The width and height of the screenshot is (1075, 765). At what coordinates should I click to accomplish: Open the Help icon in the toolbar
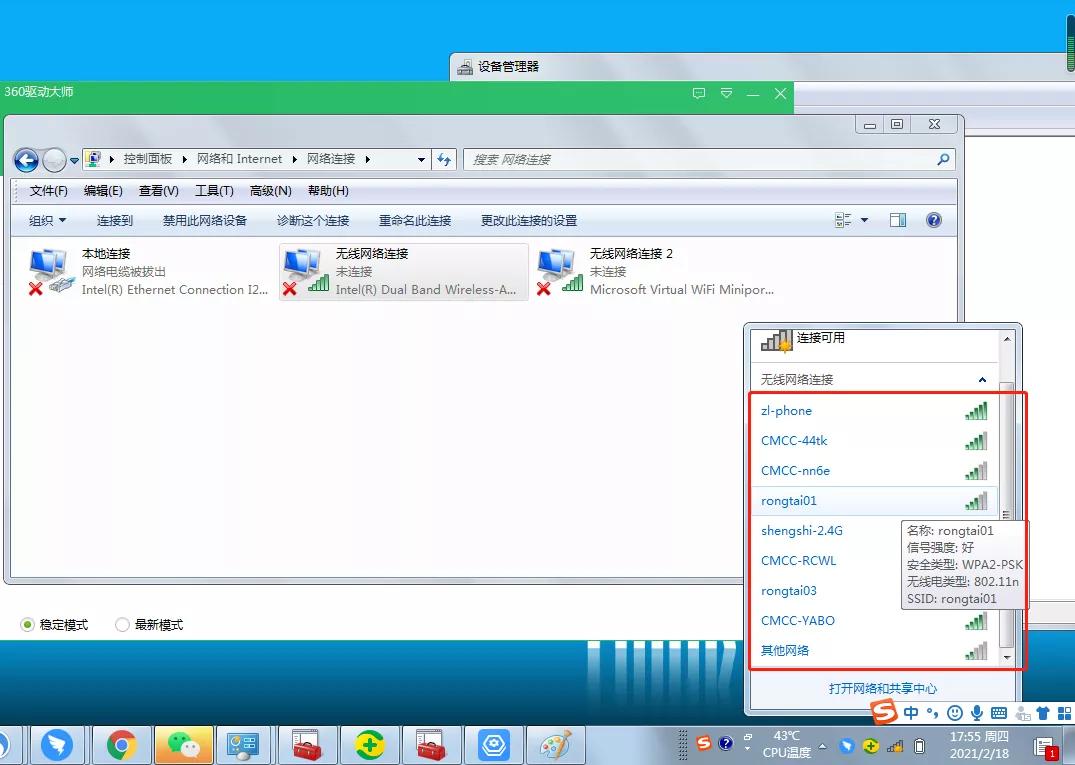pyautogui.click(x=933, y=220)
